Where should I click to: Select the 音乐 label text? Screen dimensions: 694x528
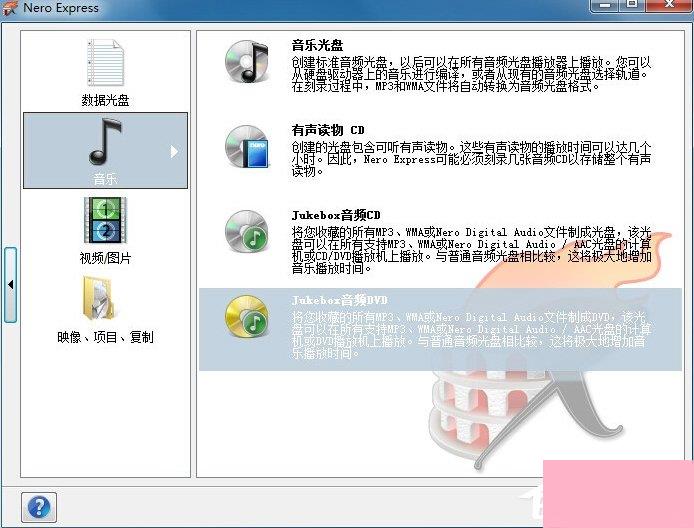(105, 179)
